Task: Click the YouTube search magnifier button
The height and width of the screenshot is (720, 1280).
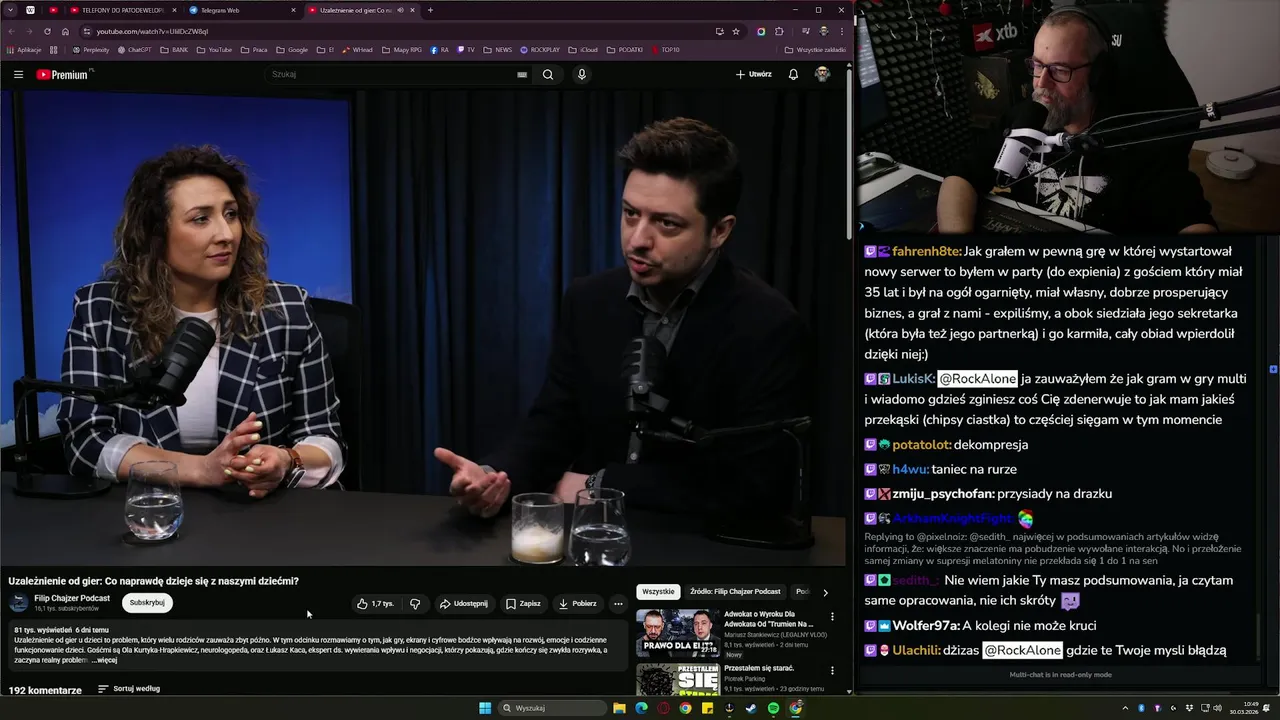Action: click(x=548, y=74)
